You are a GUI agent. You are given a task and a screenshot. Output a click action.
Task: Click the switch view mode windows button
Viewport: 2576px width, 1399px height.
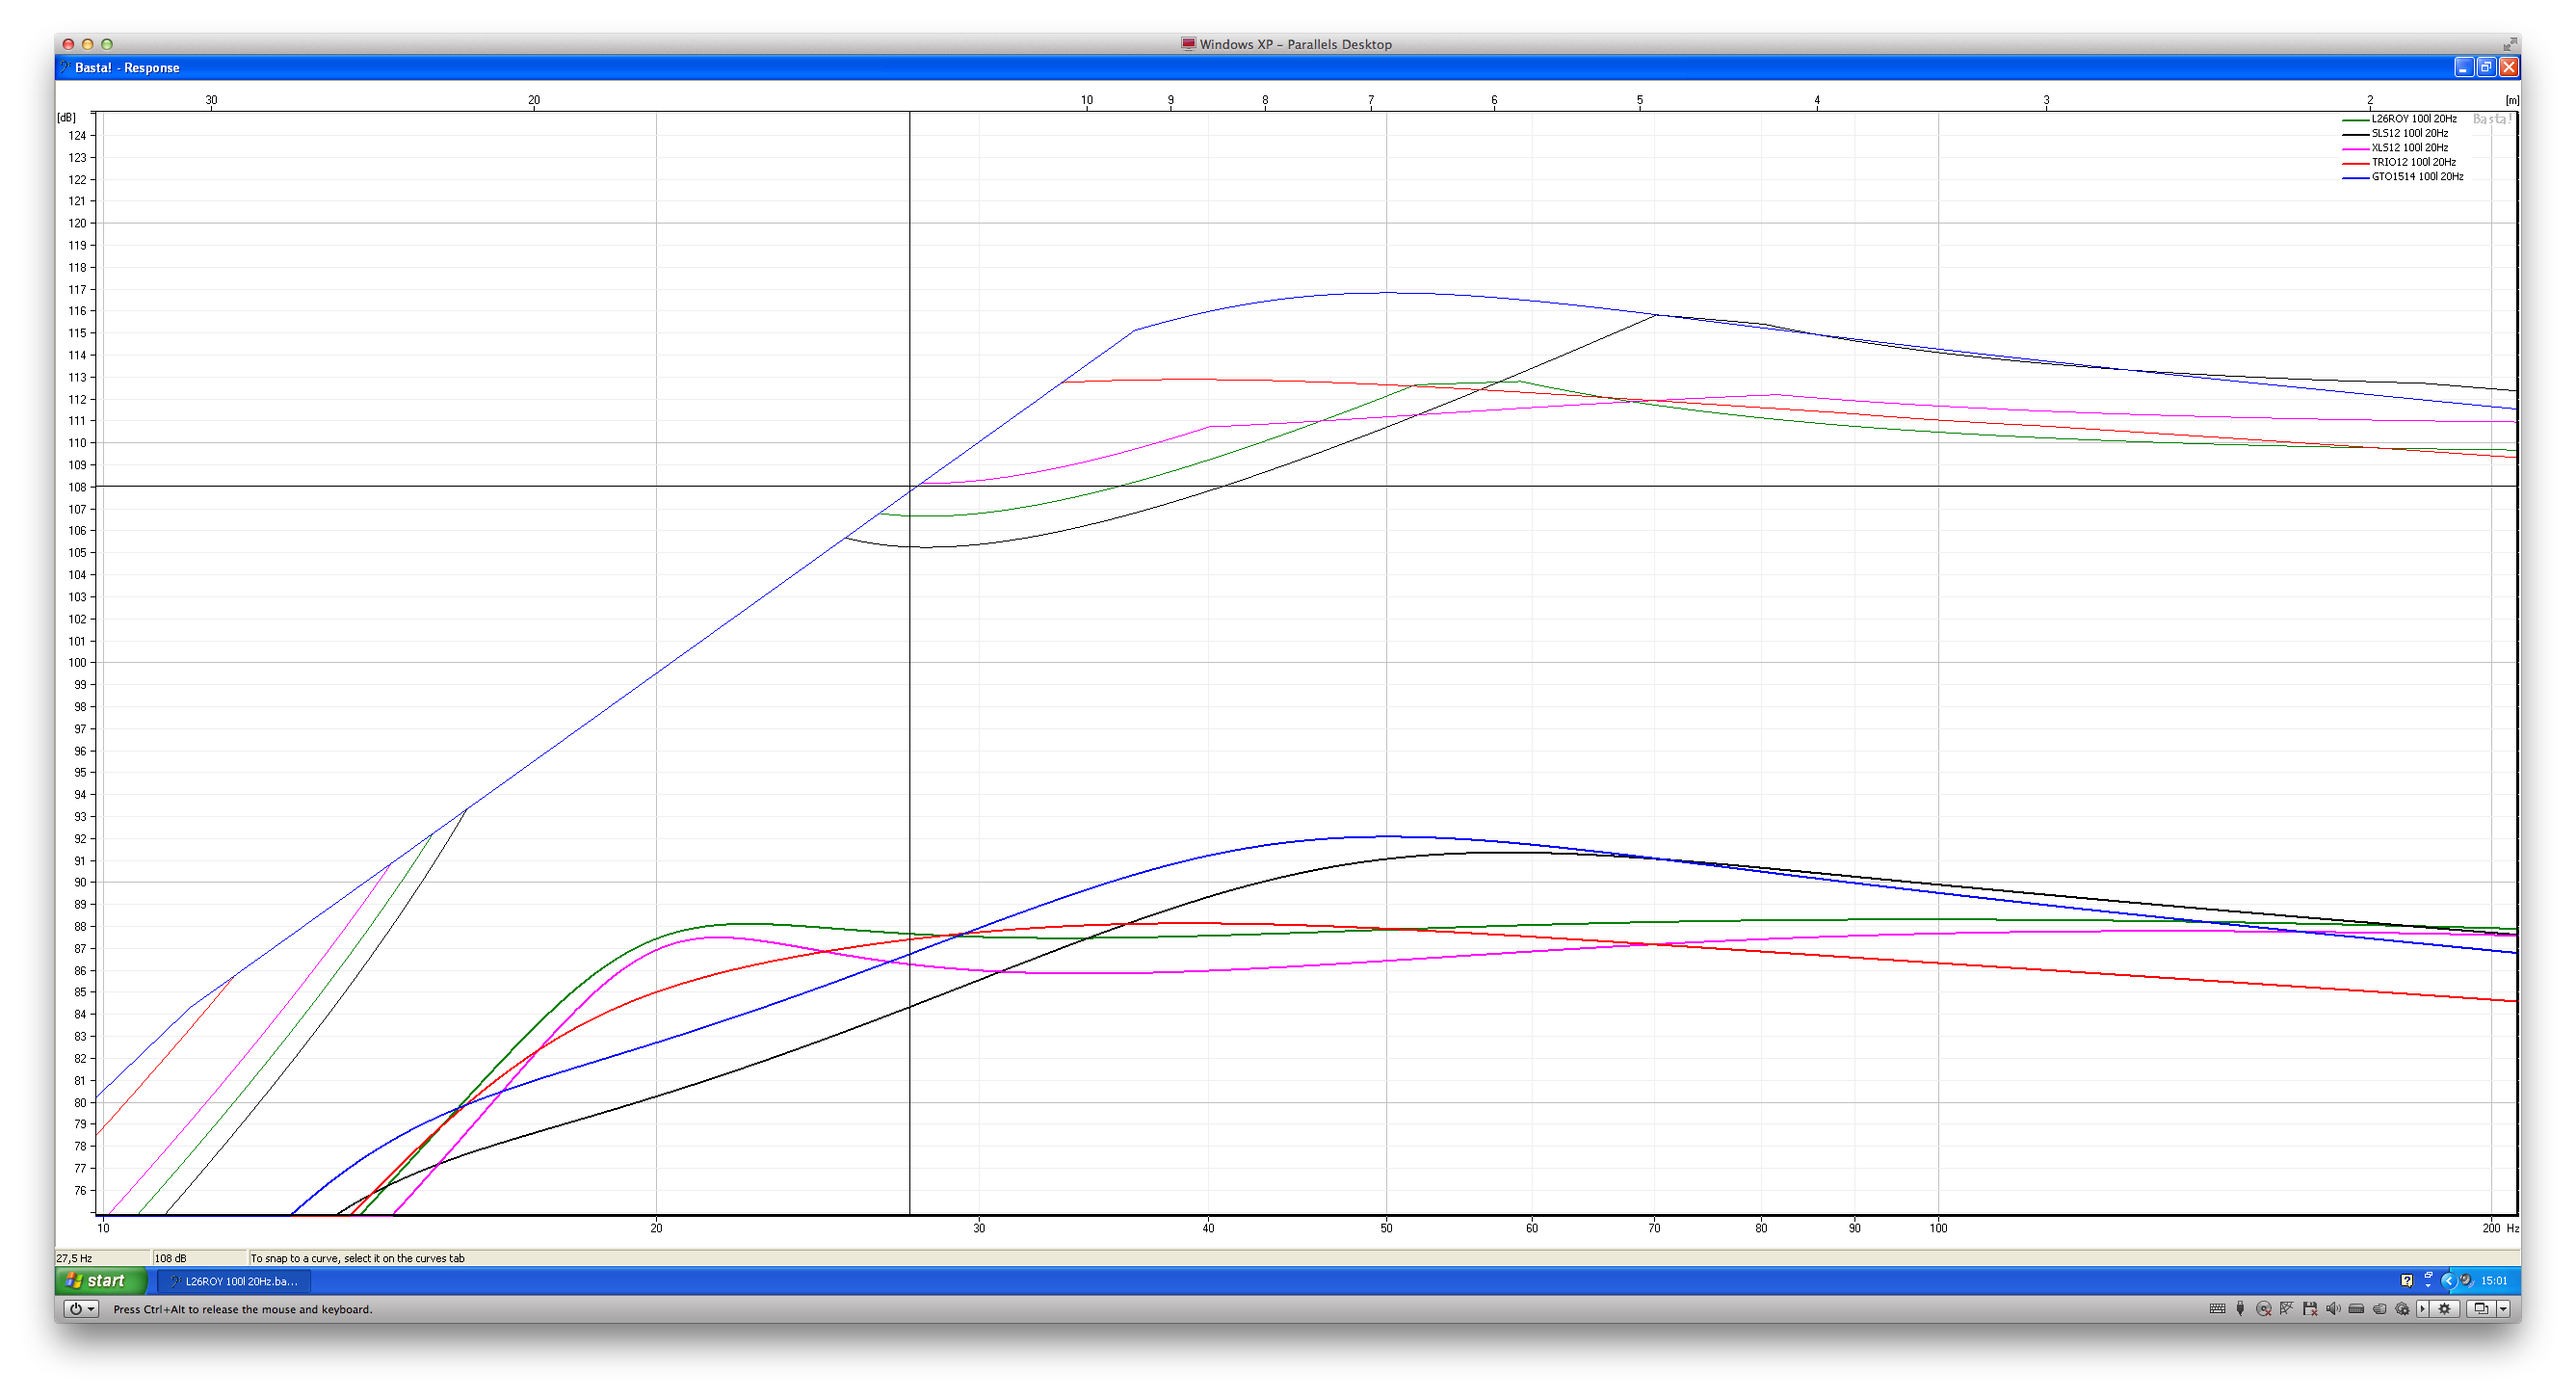[x=2480, y=1308]
